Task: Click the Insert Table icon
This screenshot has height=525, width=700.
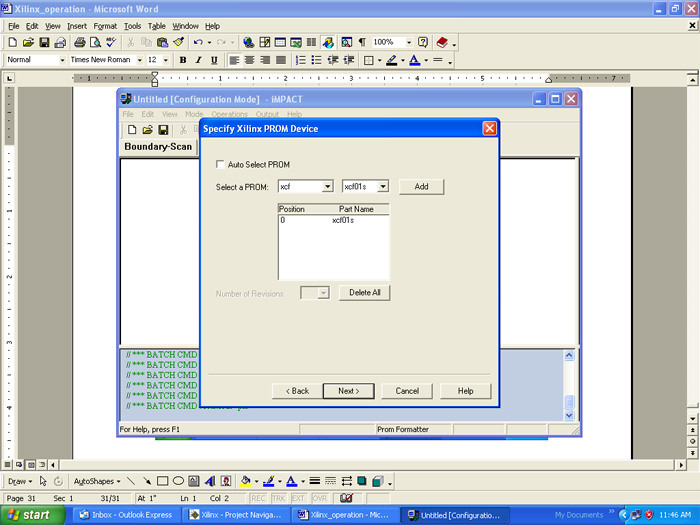Action: 280,42
